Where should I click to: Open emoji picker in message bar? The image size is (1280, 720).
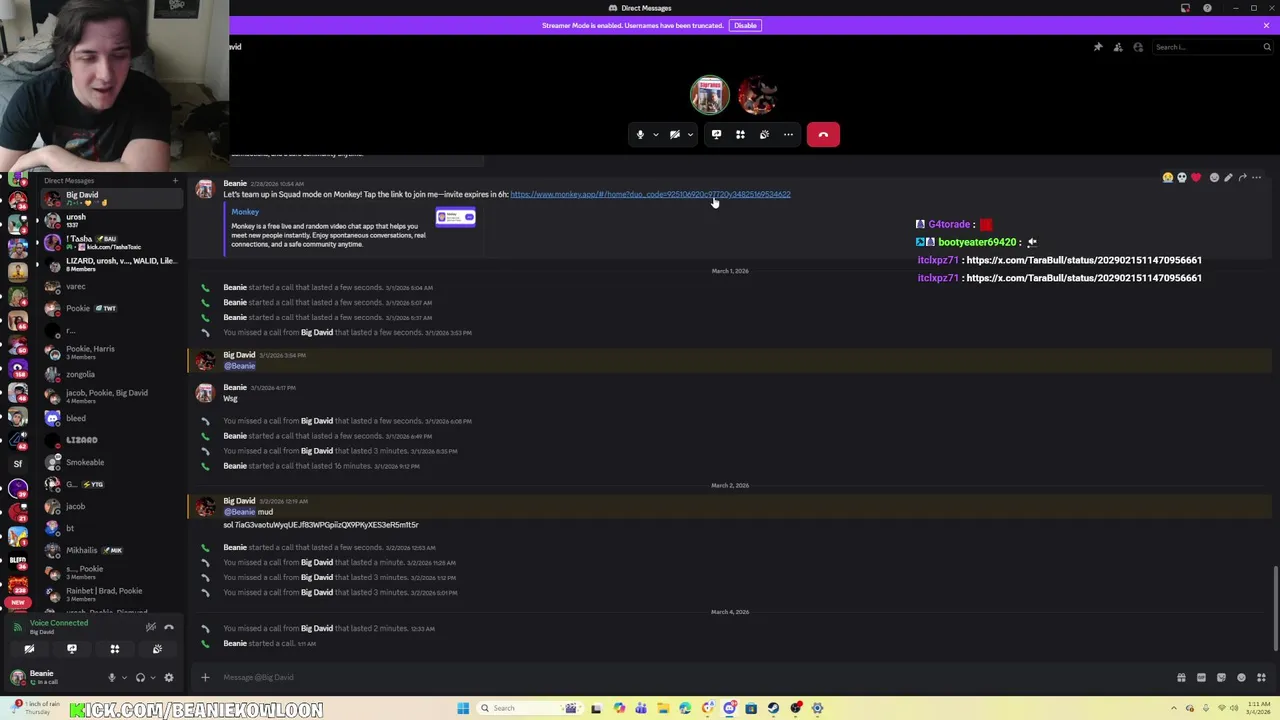(x=1241, y=678)
